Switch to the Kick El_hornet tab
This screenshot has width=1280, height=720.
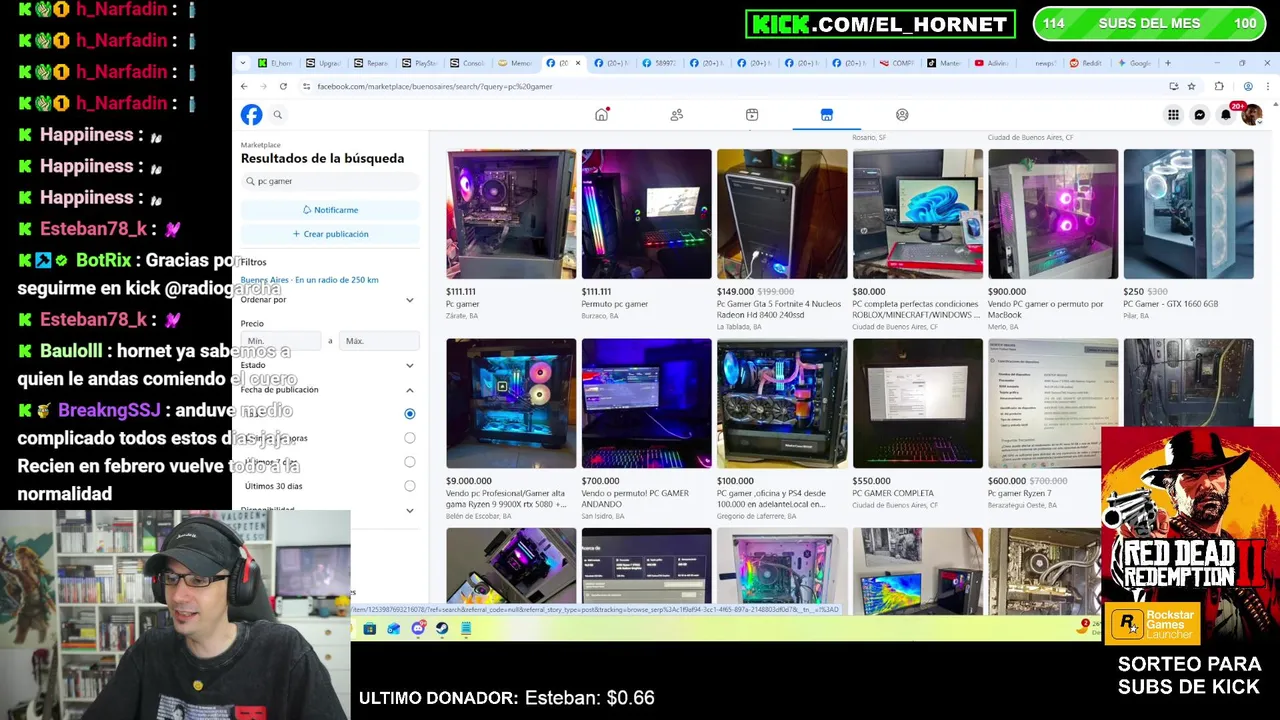pyautogui.click(x=275, y=63)
